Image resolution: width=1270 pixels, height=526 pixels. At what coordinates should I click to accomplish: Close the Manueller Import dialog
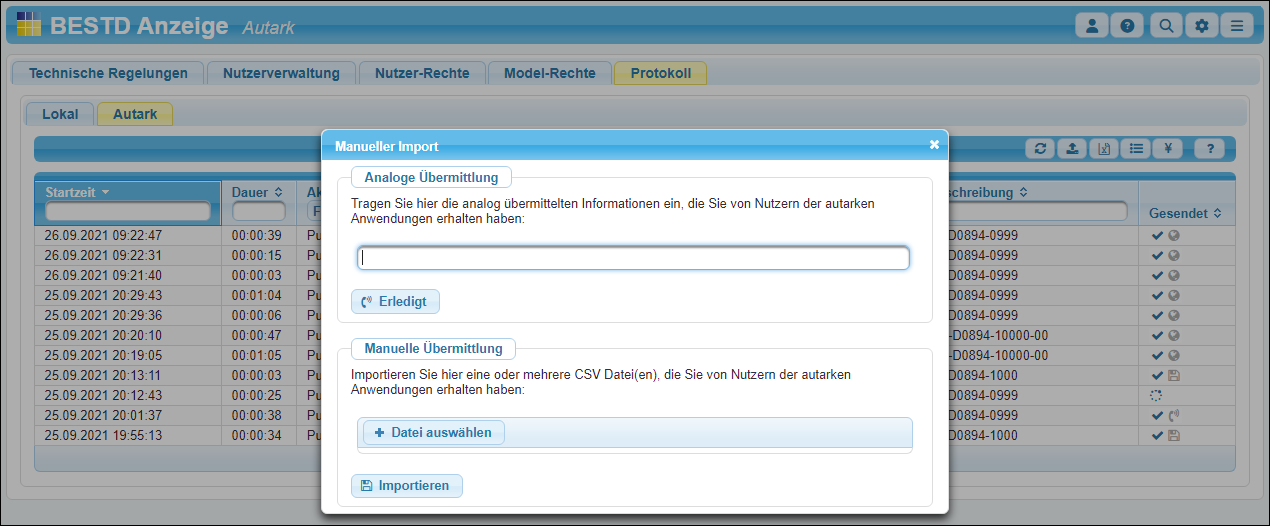click(x=934, y=145)
